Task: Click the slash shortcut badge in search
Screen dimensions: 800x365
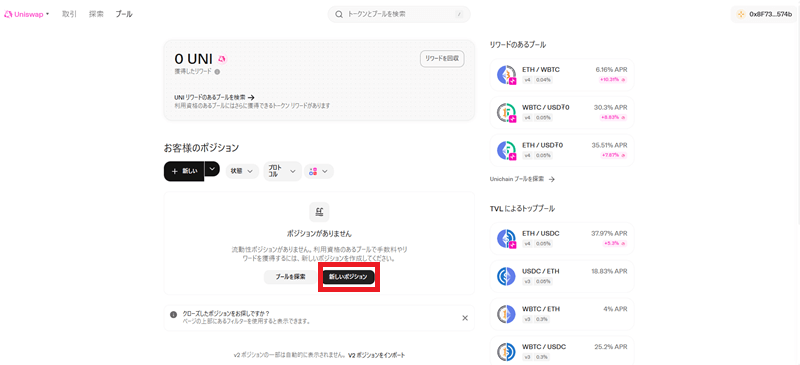Action: point(459,14)
